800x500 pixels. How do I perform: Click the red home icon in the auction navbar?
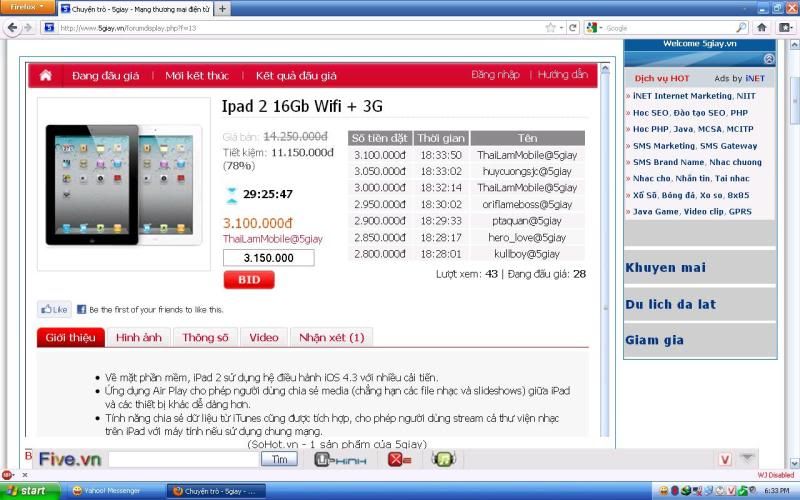tap(45, 76)
